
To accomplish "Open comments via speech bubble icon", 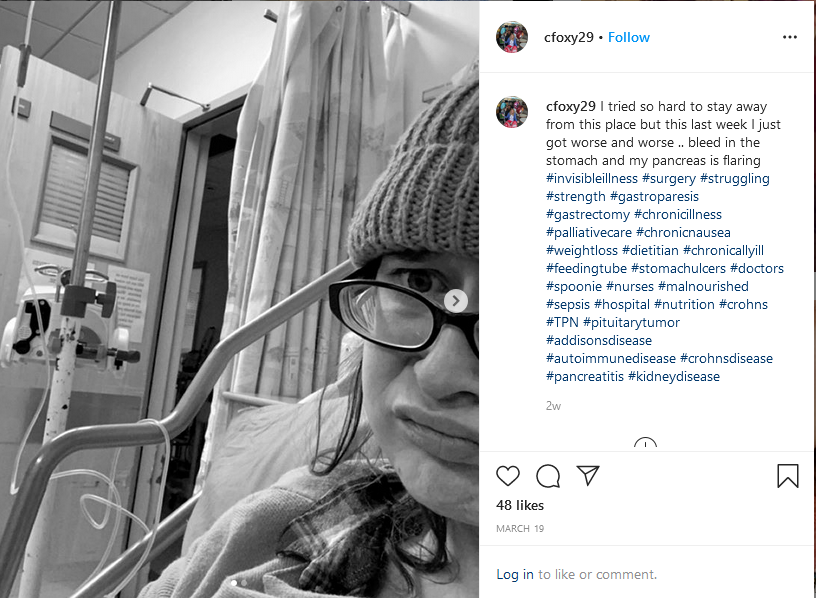I will pyautogui.click(x=548, y=476).
